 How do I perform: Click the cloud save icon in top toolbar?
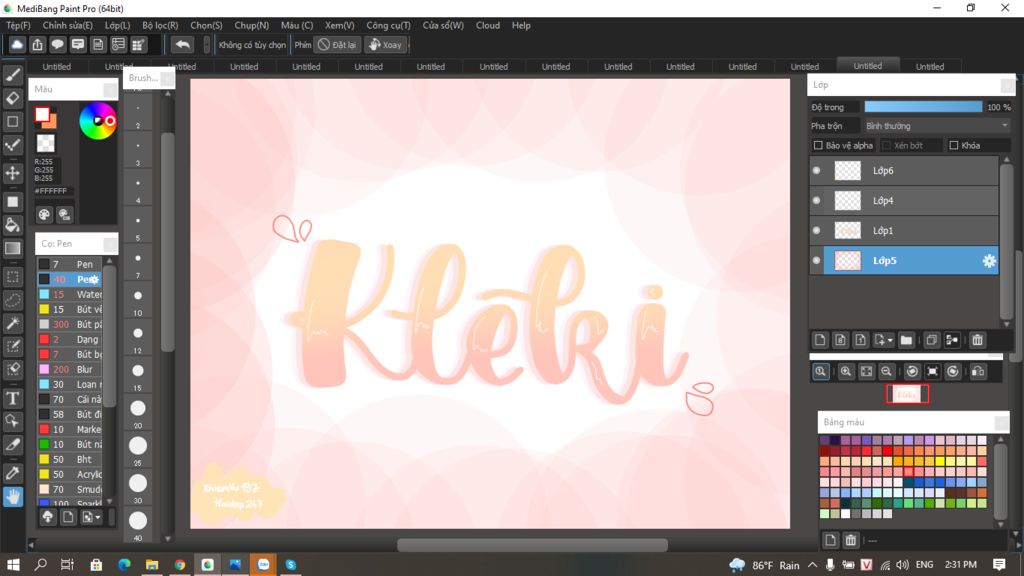tap(17, 44)
